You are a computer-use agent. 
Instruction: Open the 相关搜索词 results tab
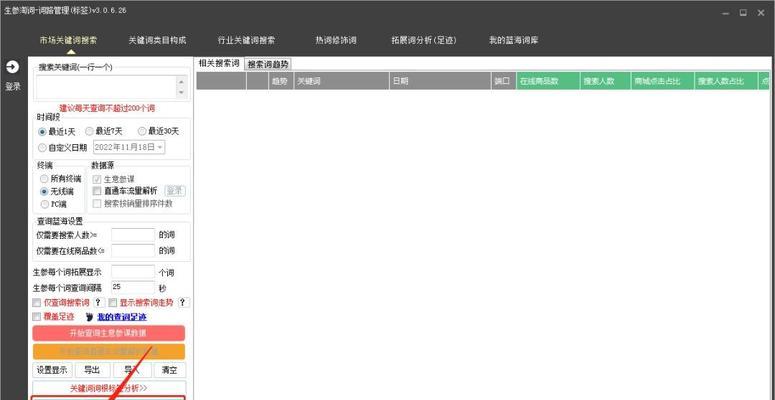[219, 63]
